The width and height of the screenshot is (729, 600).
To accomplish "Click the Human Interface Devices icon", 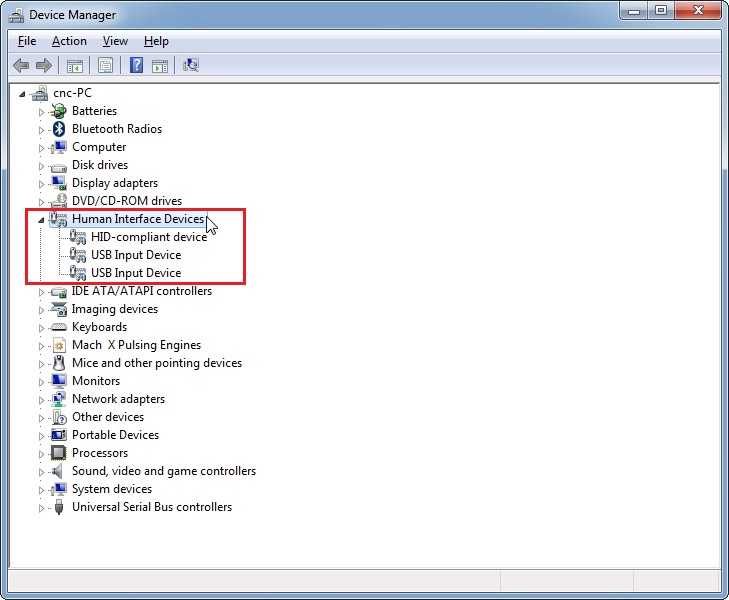I will (x=59, y=219).
